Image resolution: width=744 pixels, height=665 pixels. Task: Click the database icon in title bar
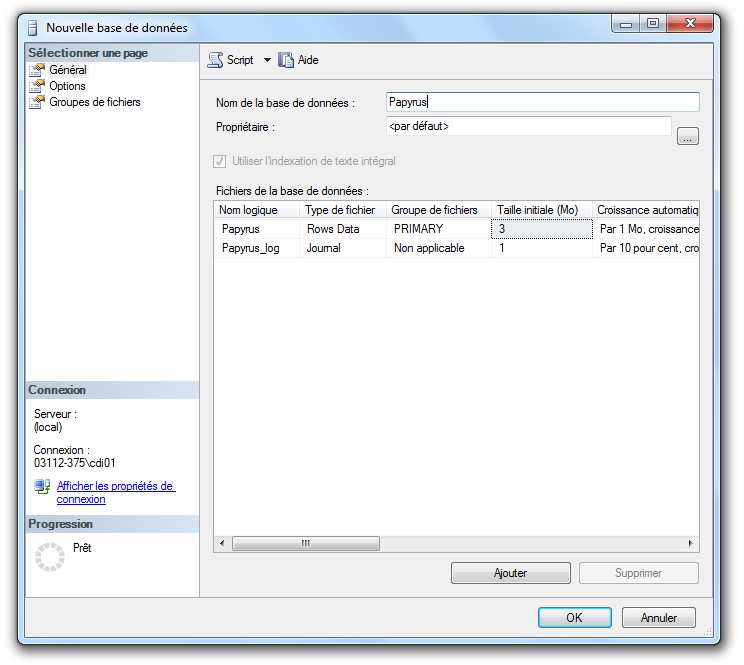pos(32,28)
